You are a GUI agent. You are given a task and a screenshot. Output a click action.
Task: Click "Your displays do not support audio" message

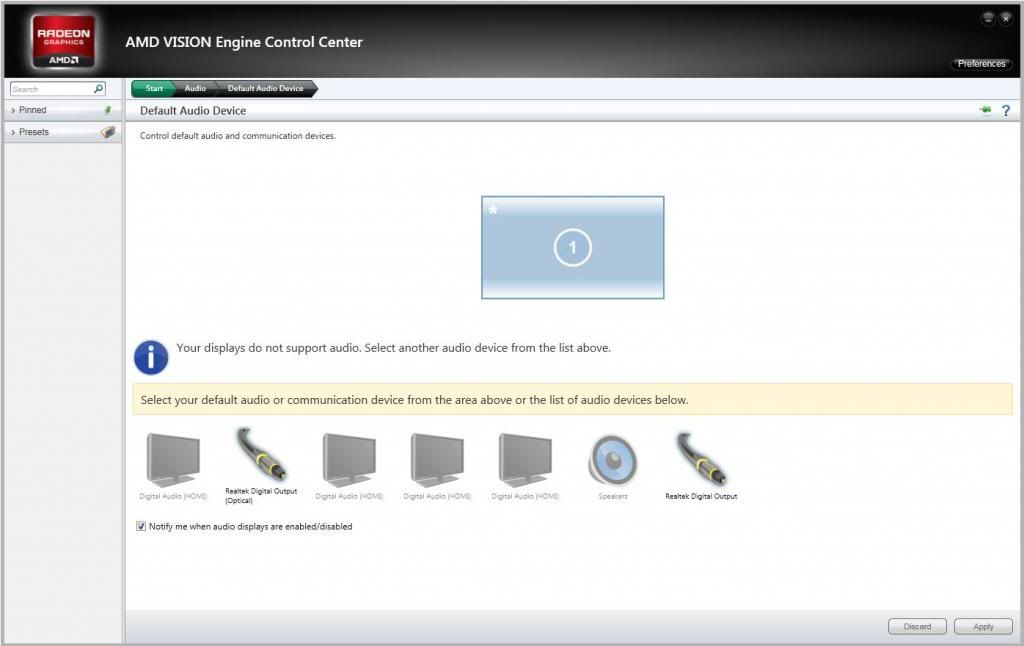pos(393,348)
